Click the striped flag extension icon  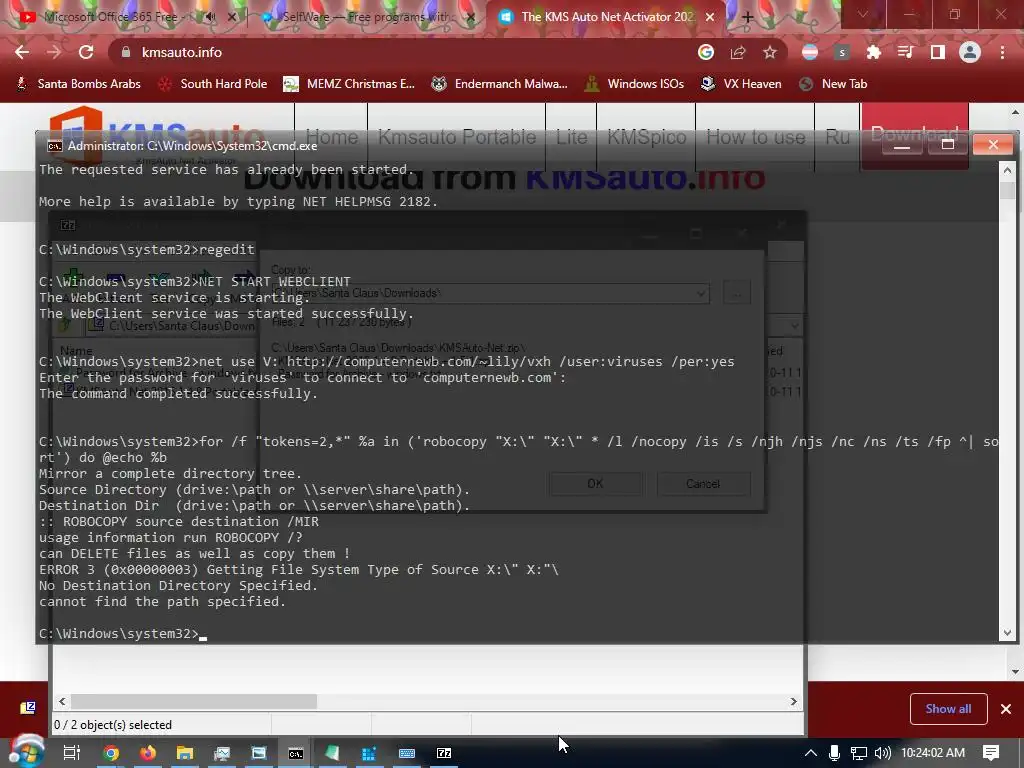(x=810, y=52)
